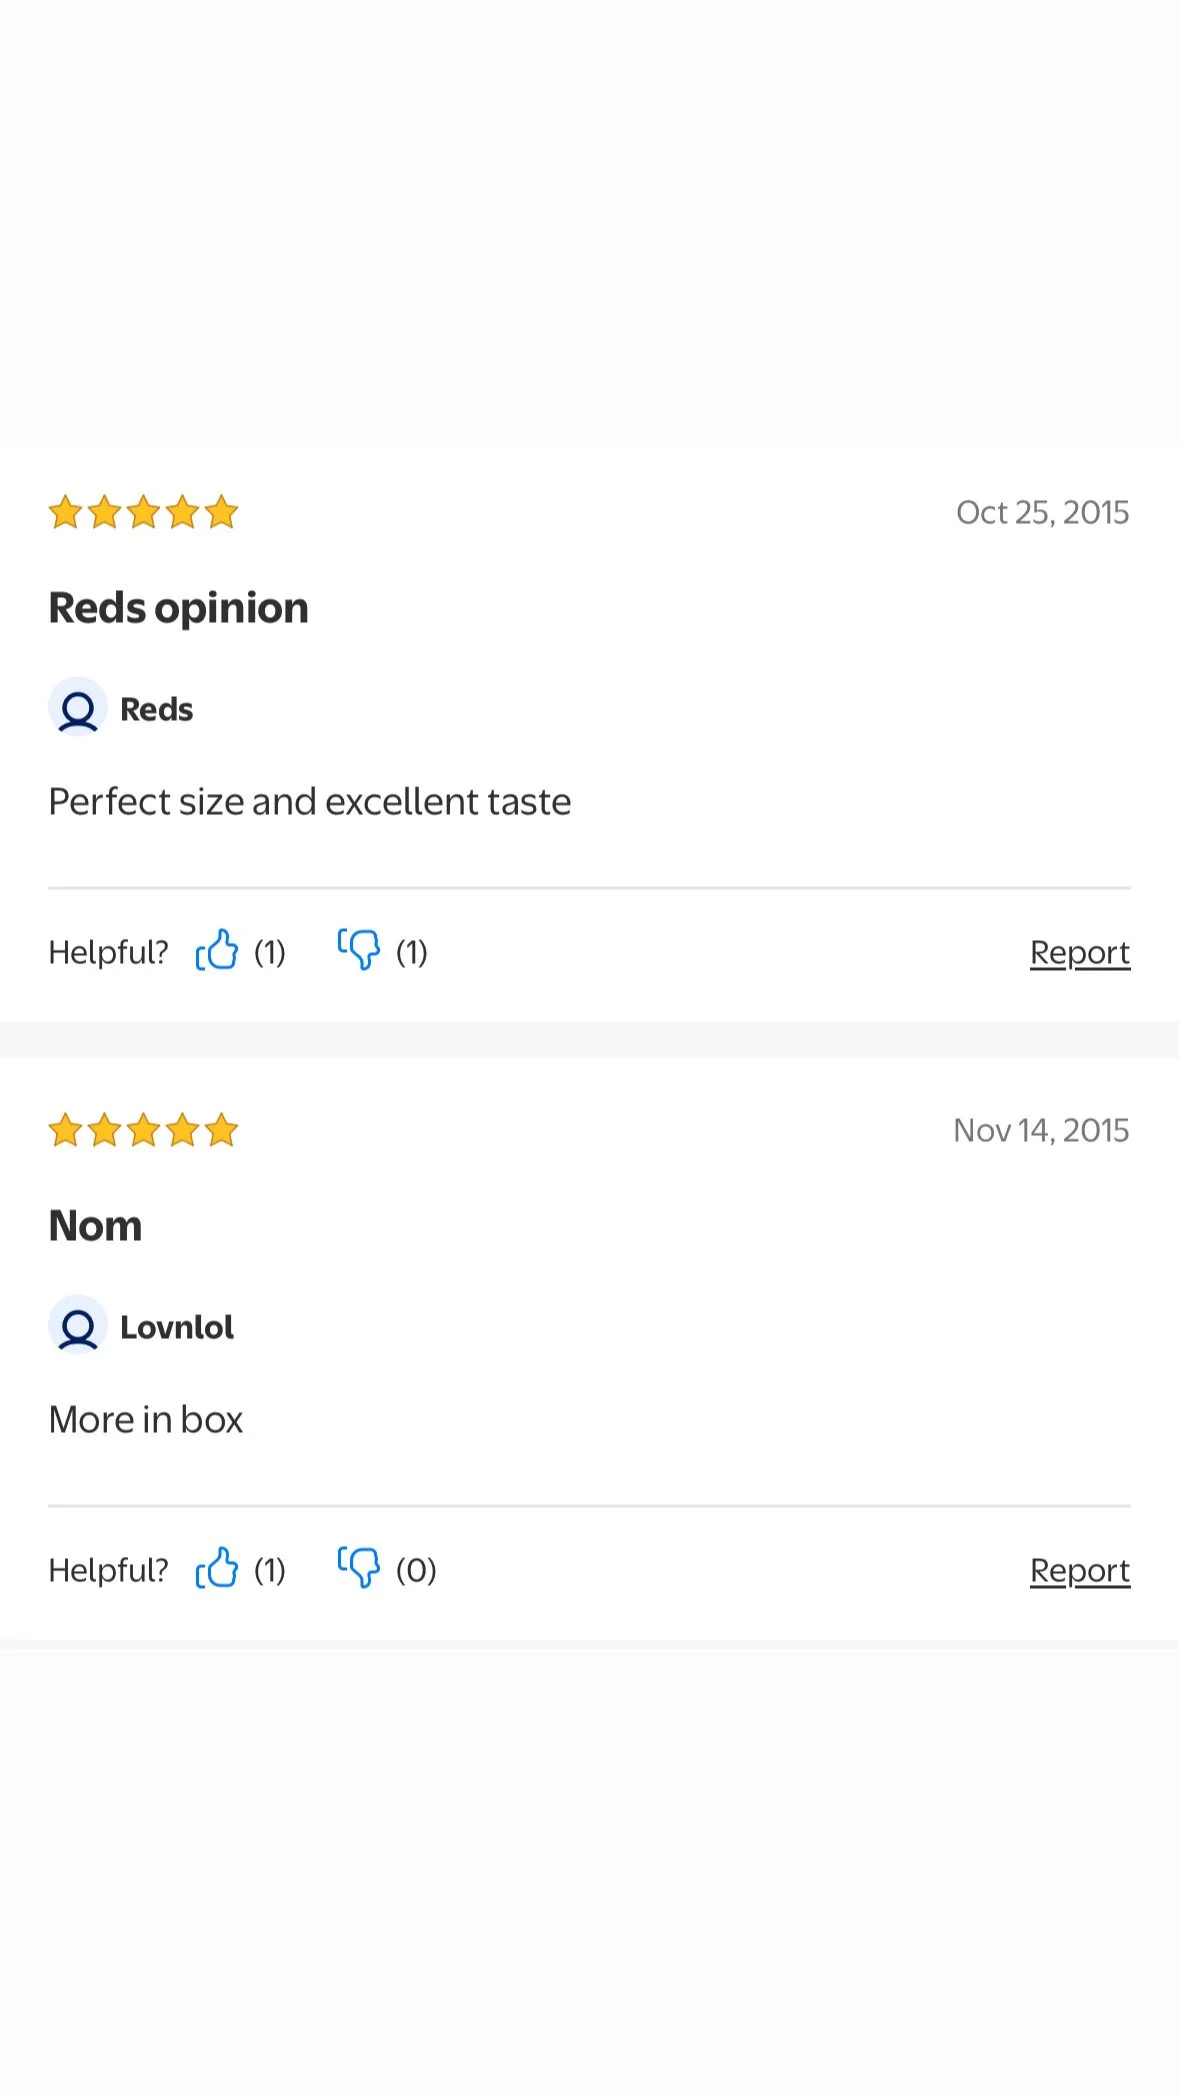Click the 'Perfect size and excellent taste' text
The image size is (1179, 2096).
click(x=310, y=802)
